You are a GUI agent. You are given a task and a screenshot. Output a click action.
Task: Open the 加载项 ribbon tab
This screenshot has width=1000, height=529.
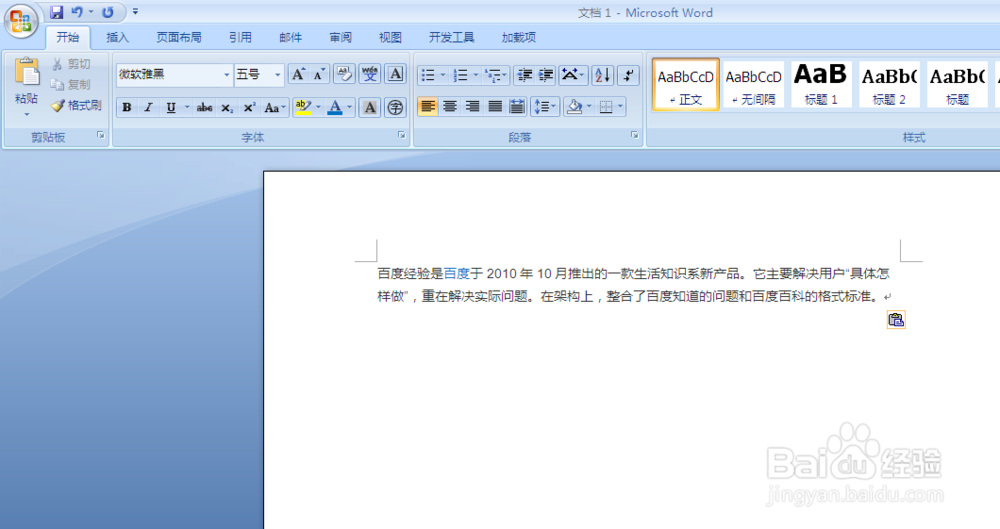click(518, 38)
